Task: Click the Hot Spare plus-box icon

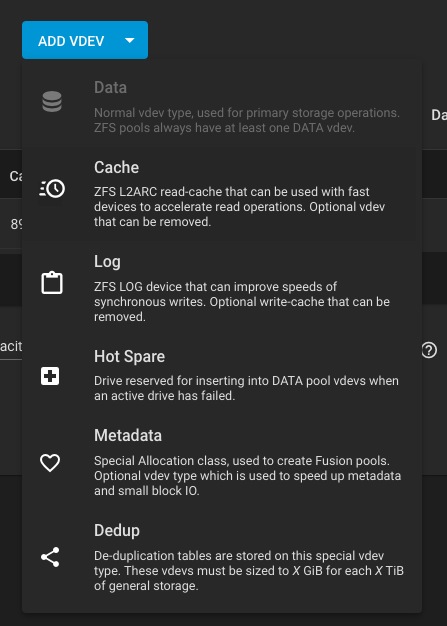Action: 50,376
